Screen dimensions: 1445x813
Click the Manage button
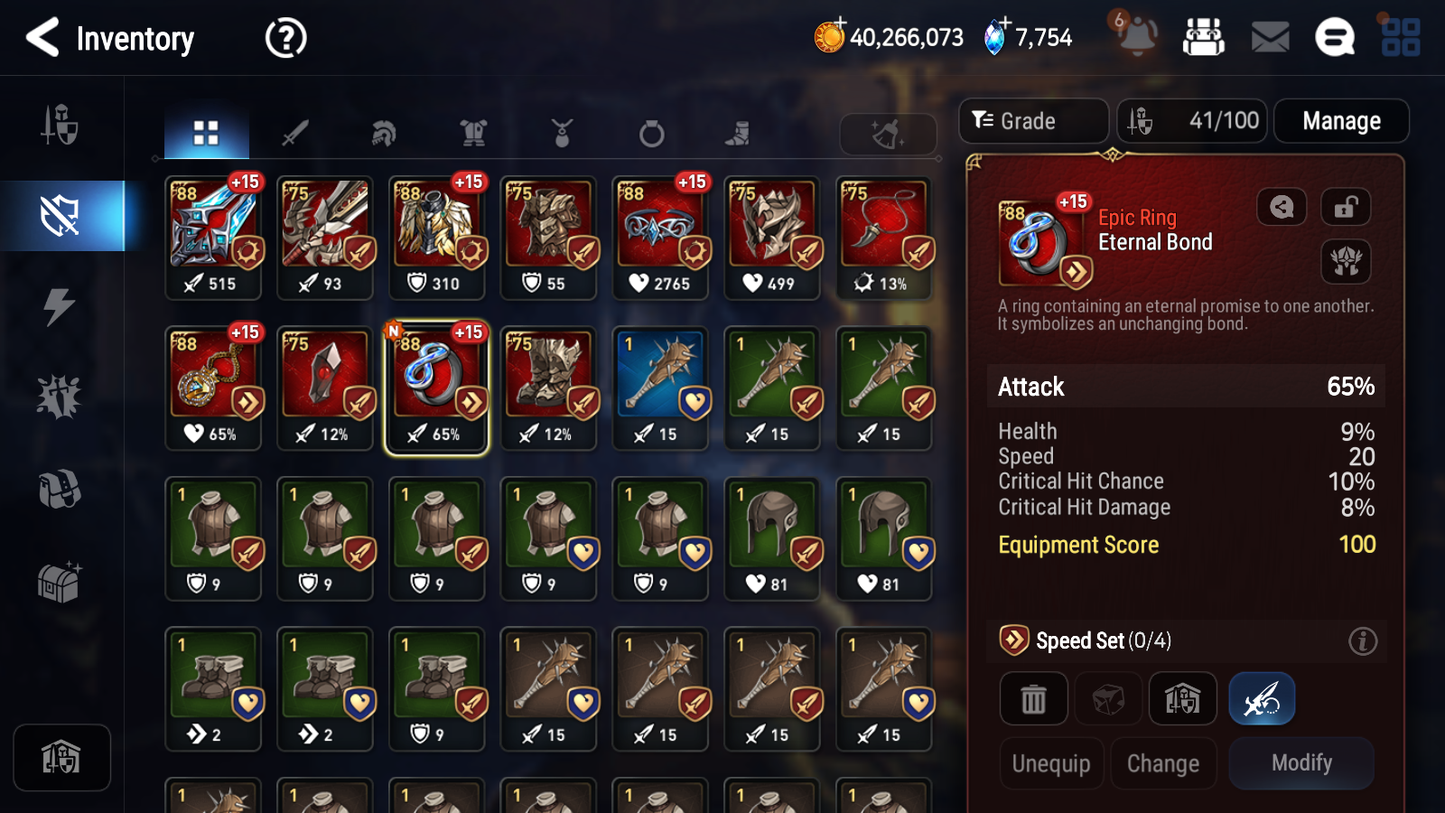tap(1341, 121)
